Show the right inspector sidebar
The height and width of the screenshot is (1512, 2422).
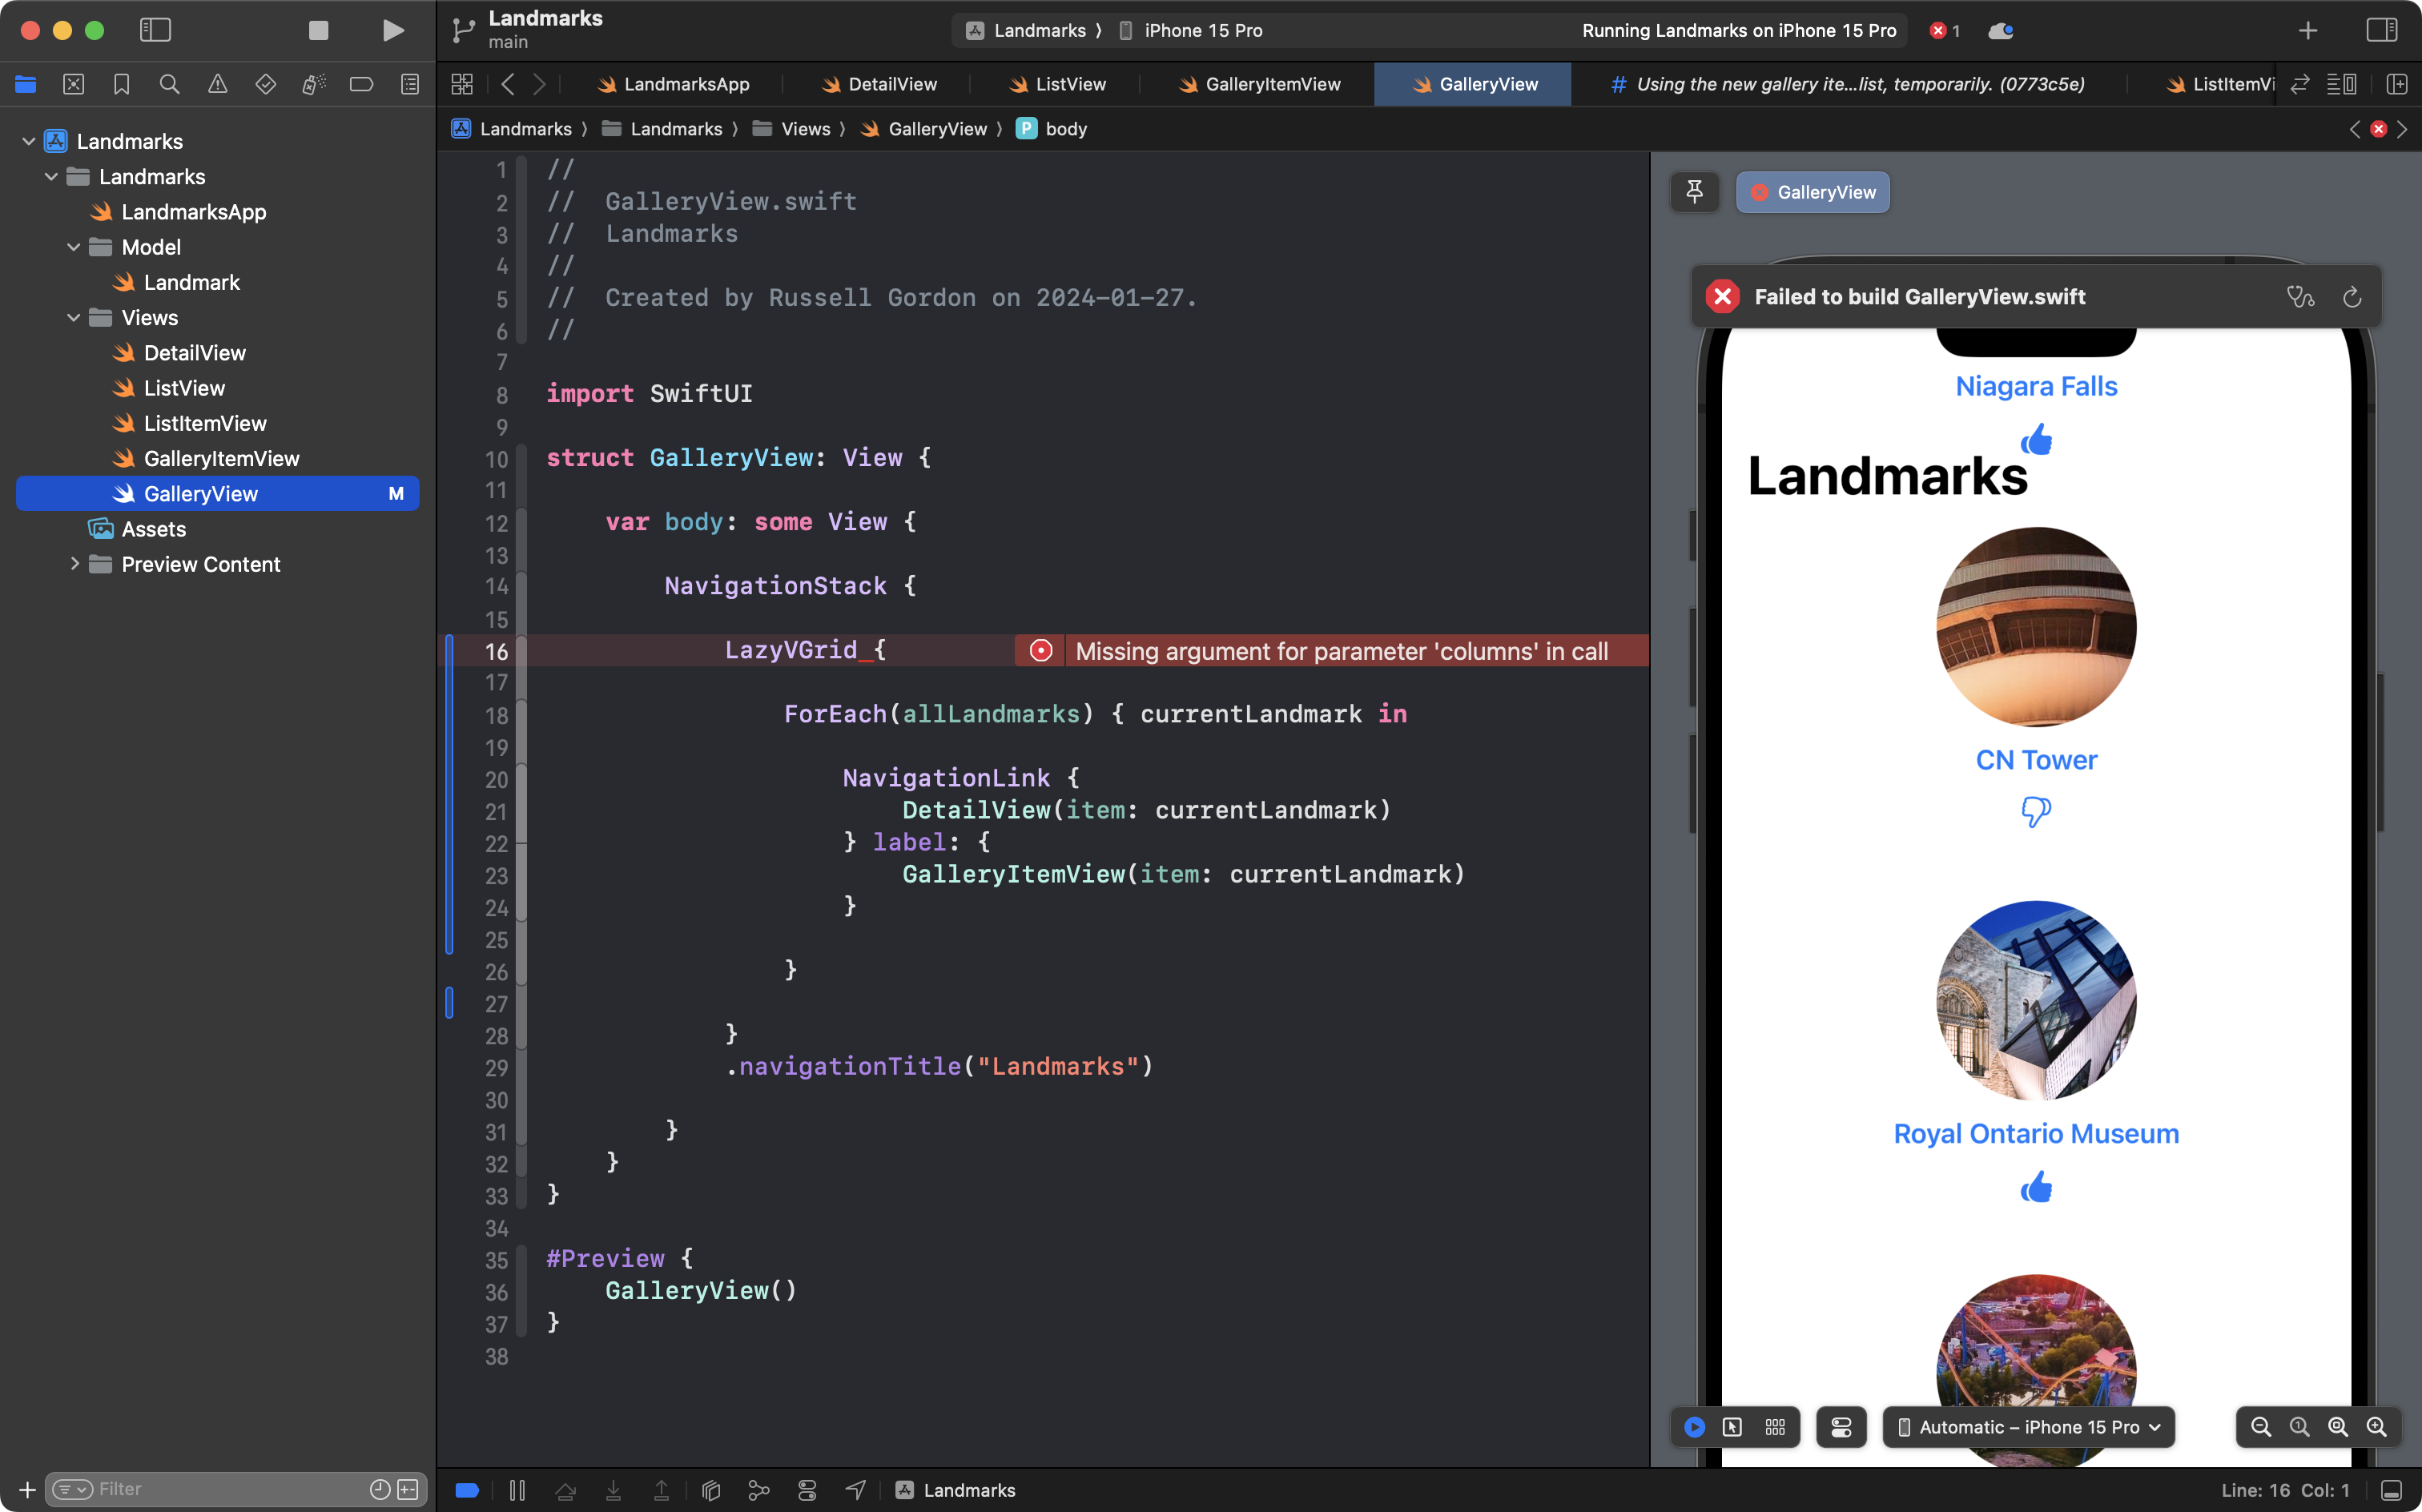2384,30
